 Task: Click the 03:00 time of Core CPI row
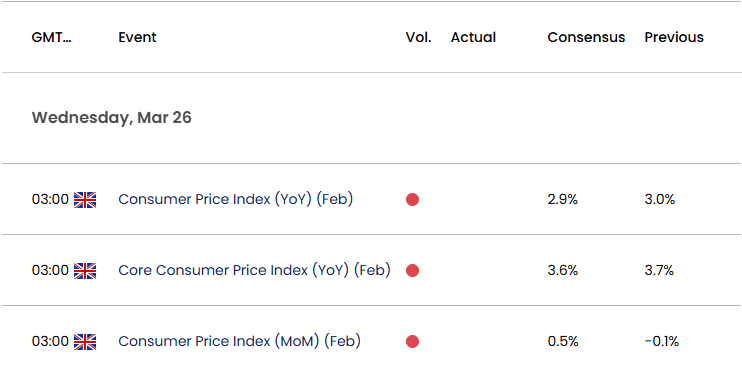point(50,271)
